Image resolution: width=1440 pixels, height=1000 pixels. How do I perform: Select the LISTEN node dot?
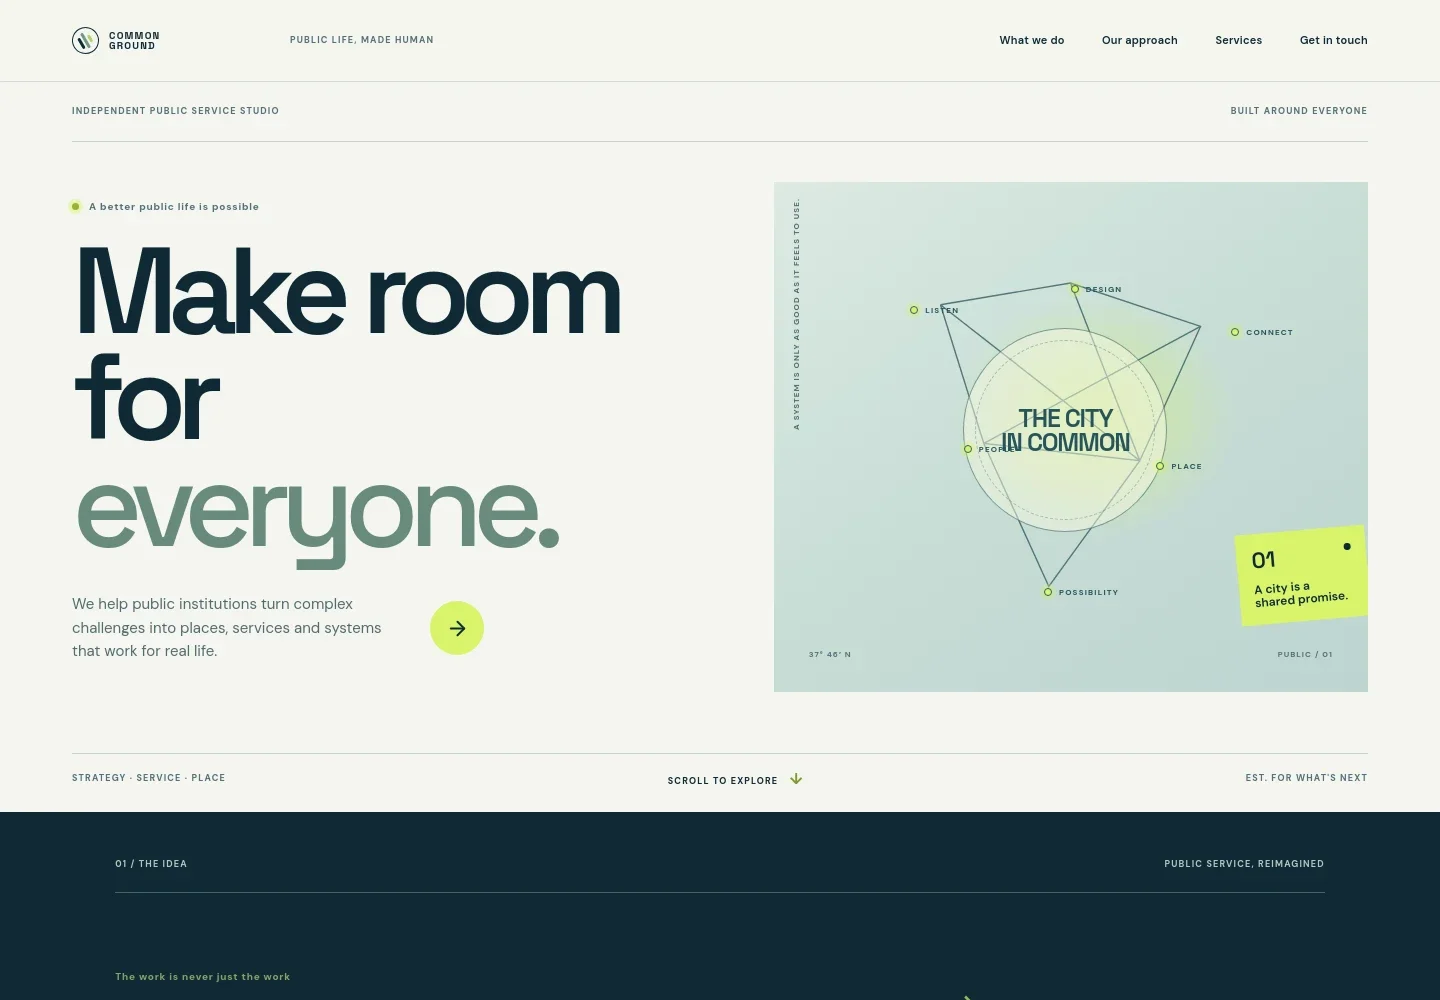(x=914, y=310)
